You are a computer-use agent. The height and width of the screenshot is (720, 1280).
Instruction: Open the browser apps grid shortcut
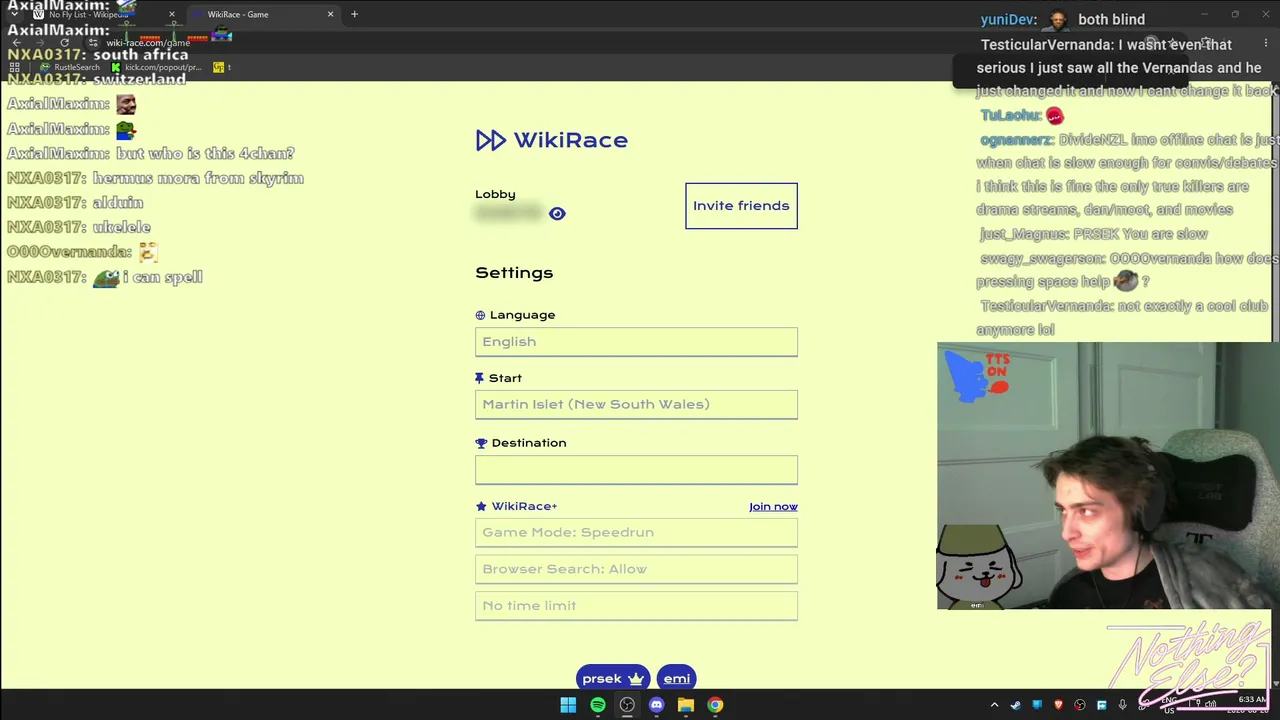click(14, 67)
